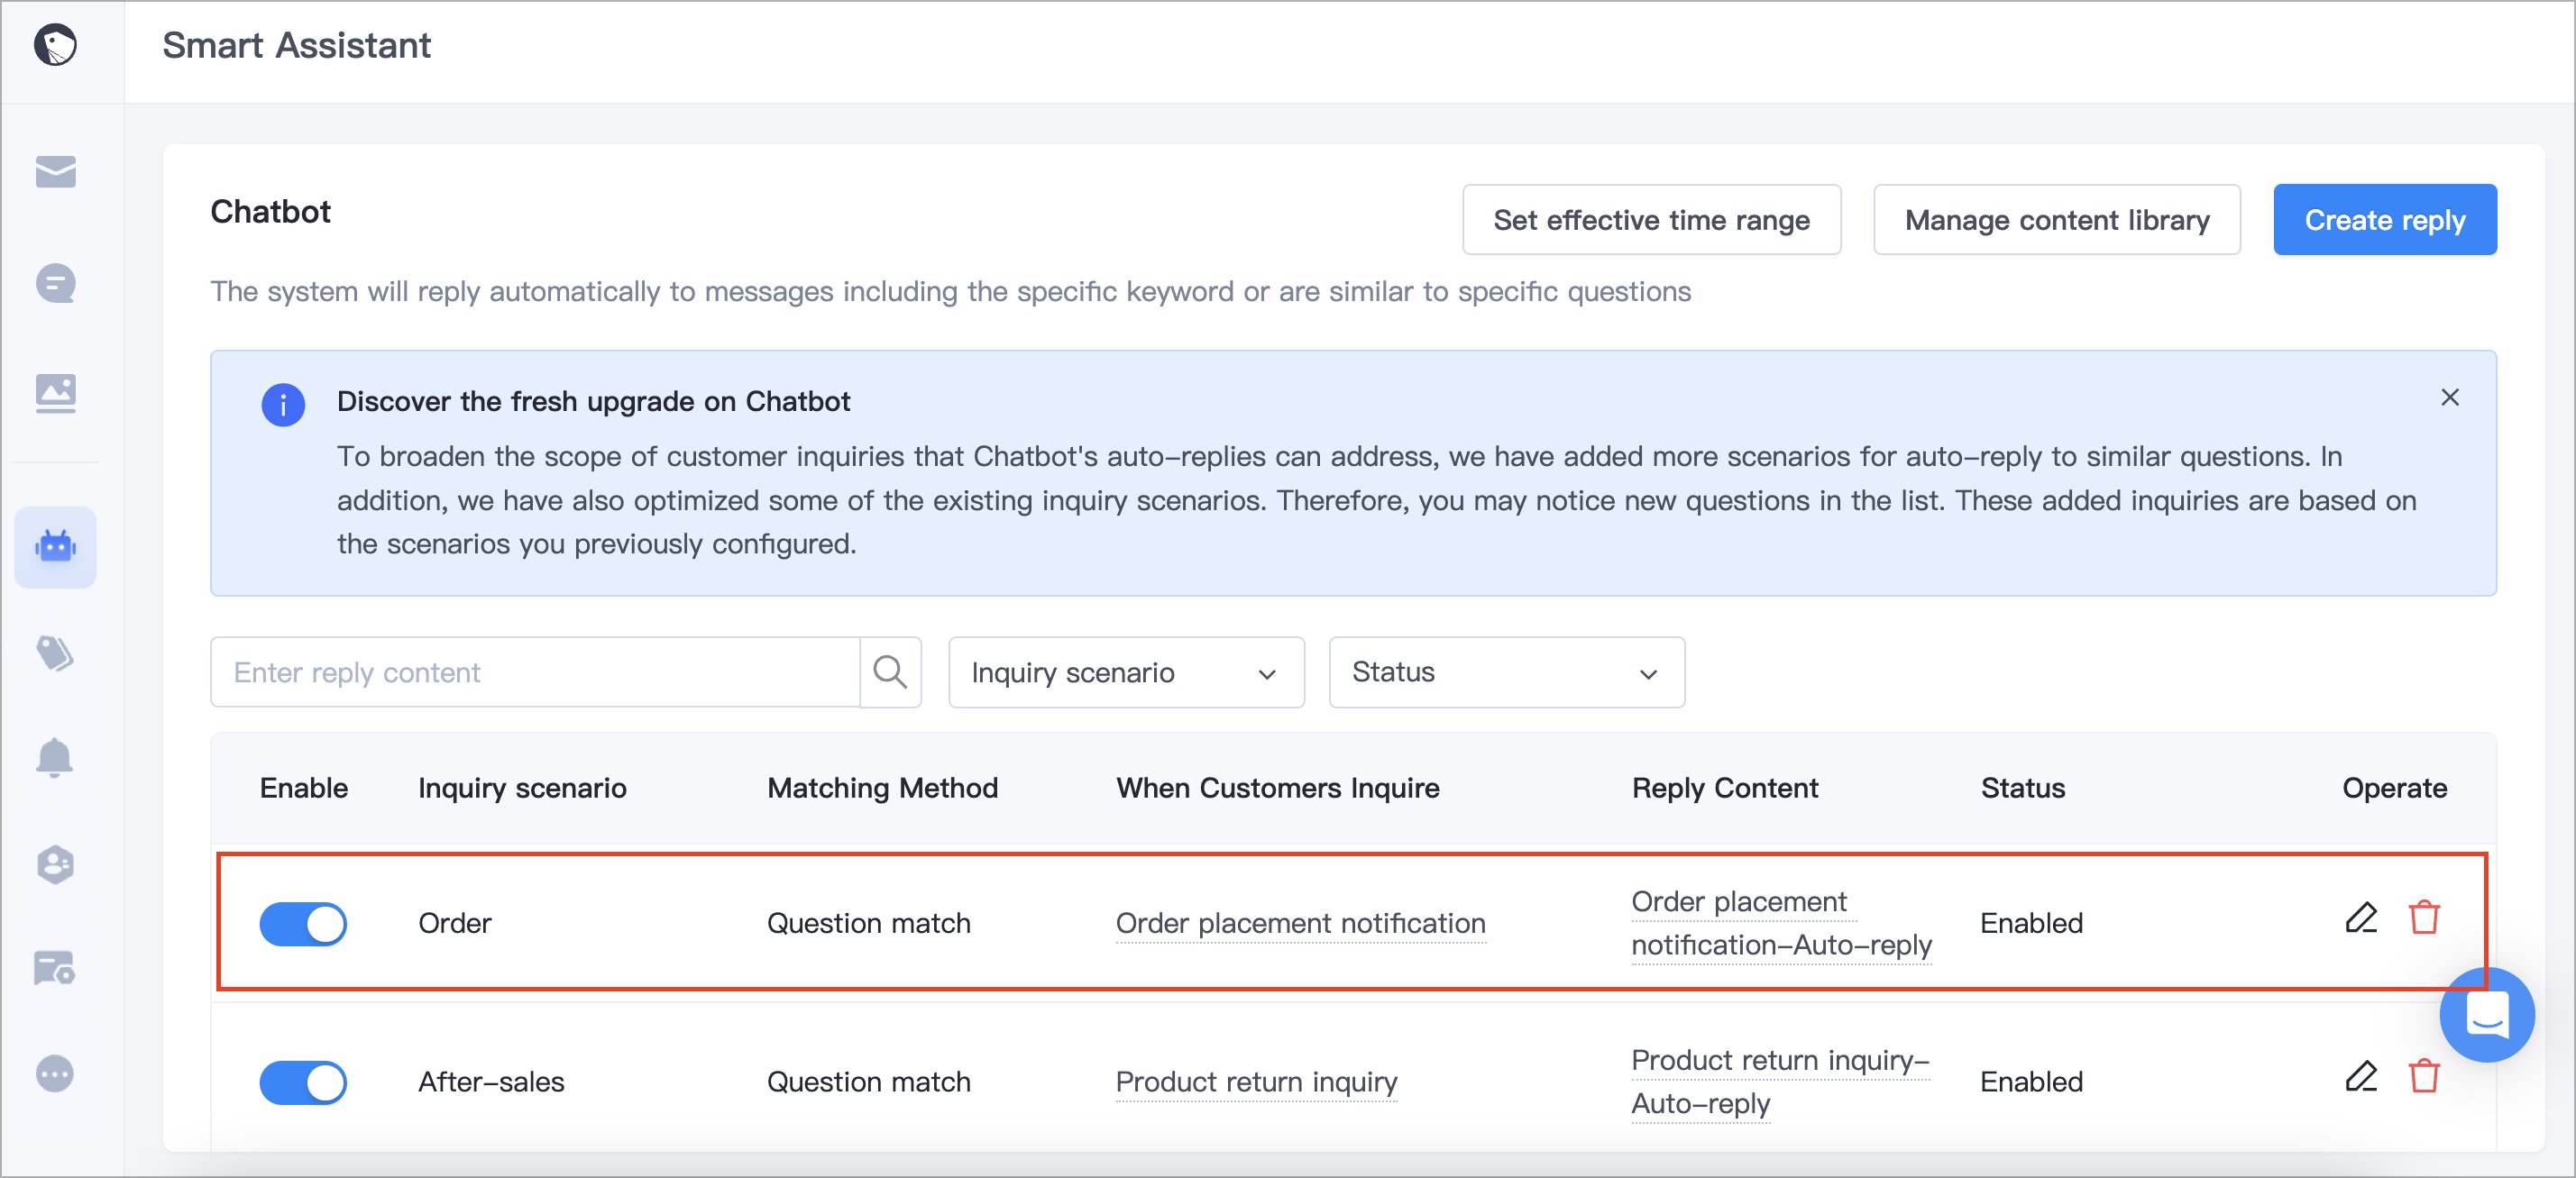
Task: Open the image gallery sidebar icon
Action: tap(55, 393)
